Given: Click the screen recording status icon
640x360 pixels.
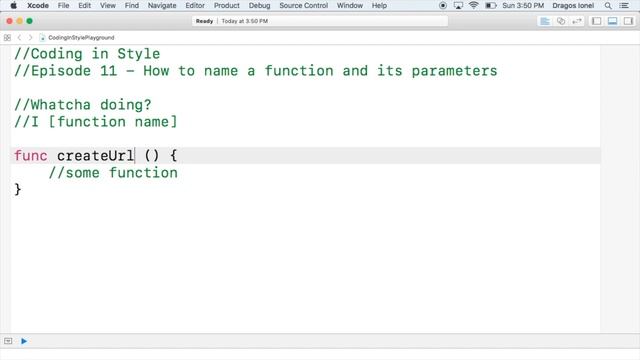Looking at the screenshot, I should coord(442,6).
